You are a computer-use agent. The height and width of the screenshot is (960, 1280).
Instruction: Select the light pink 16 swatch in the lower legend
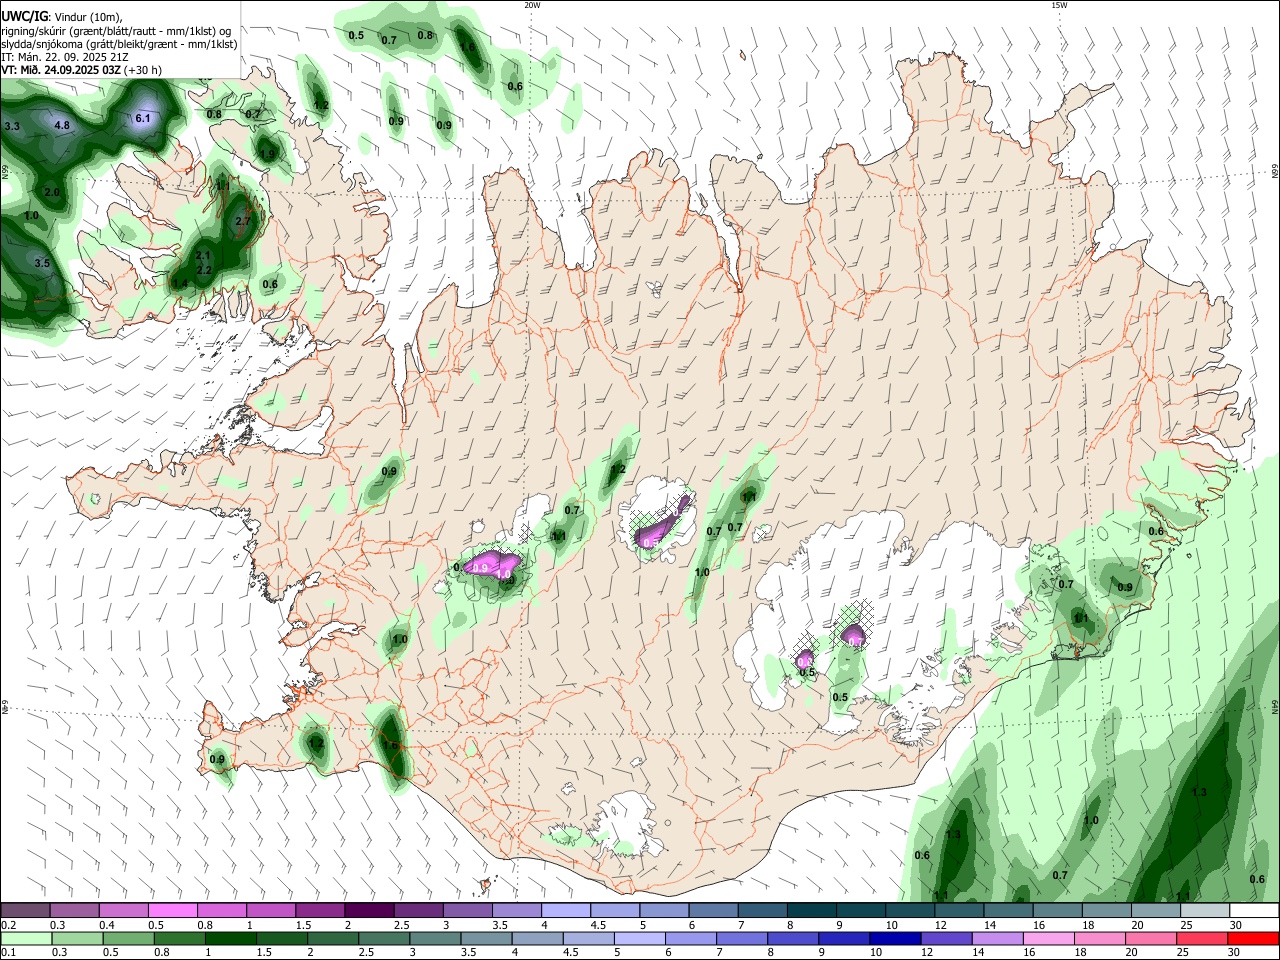1049,938
